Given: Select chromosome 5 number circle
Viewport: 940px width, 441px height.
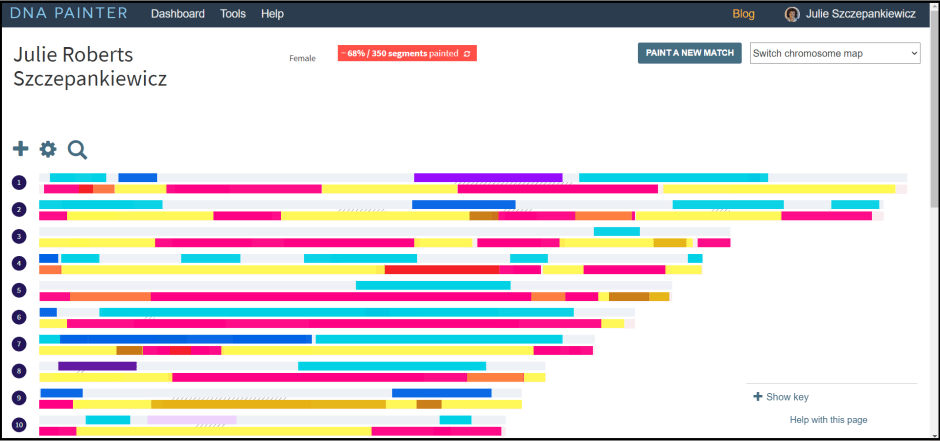Looking at the screenshot, I should tap(19, 290).
